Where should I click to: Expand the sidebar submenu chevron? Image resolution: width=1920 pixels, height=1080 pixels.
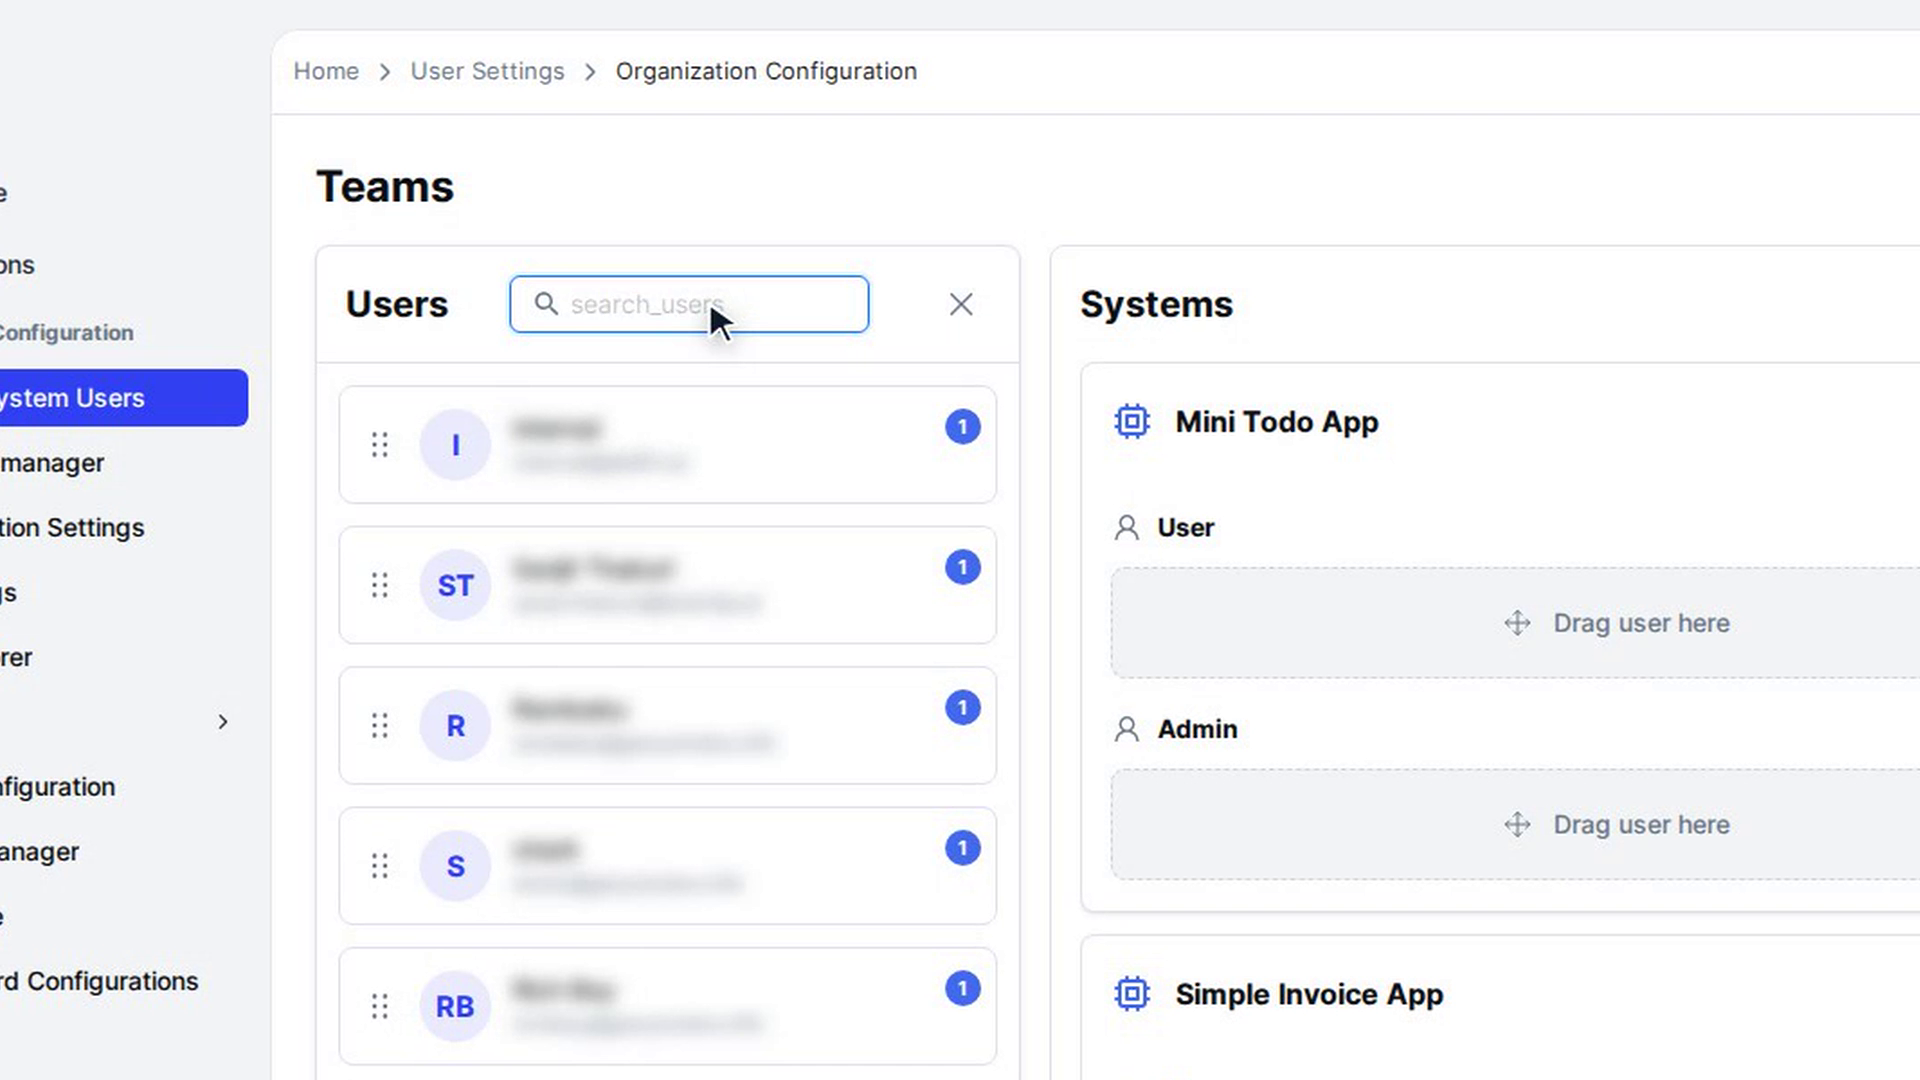pyautogui.click(x=223, y=722)
